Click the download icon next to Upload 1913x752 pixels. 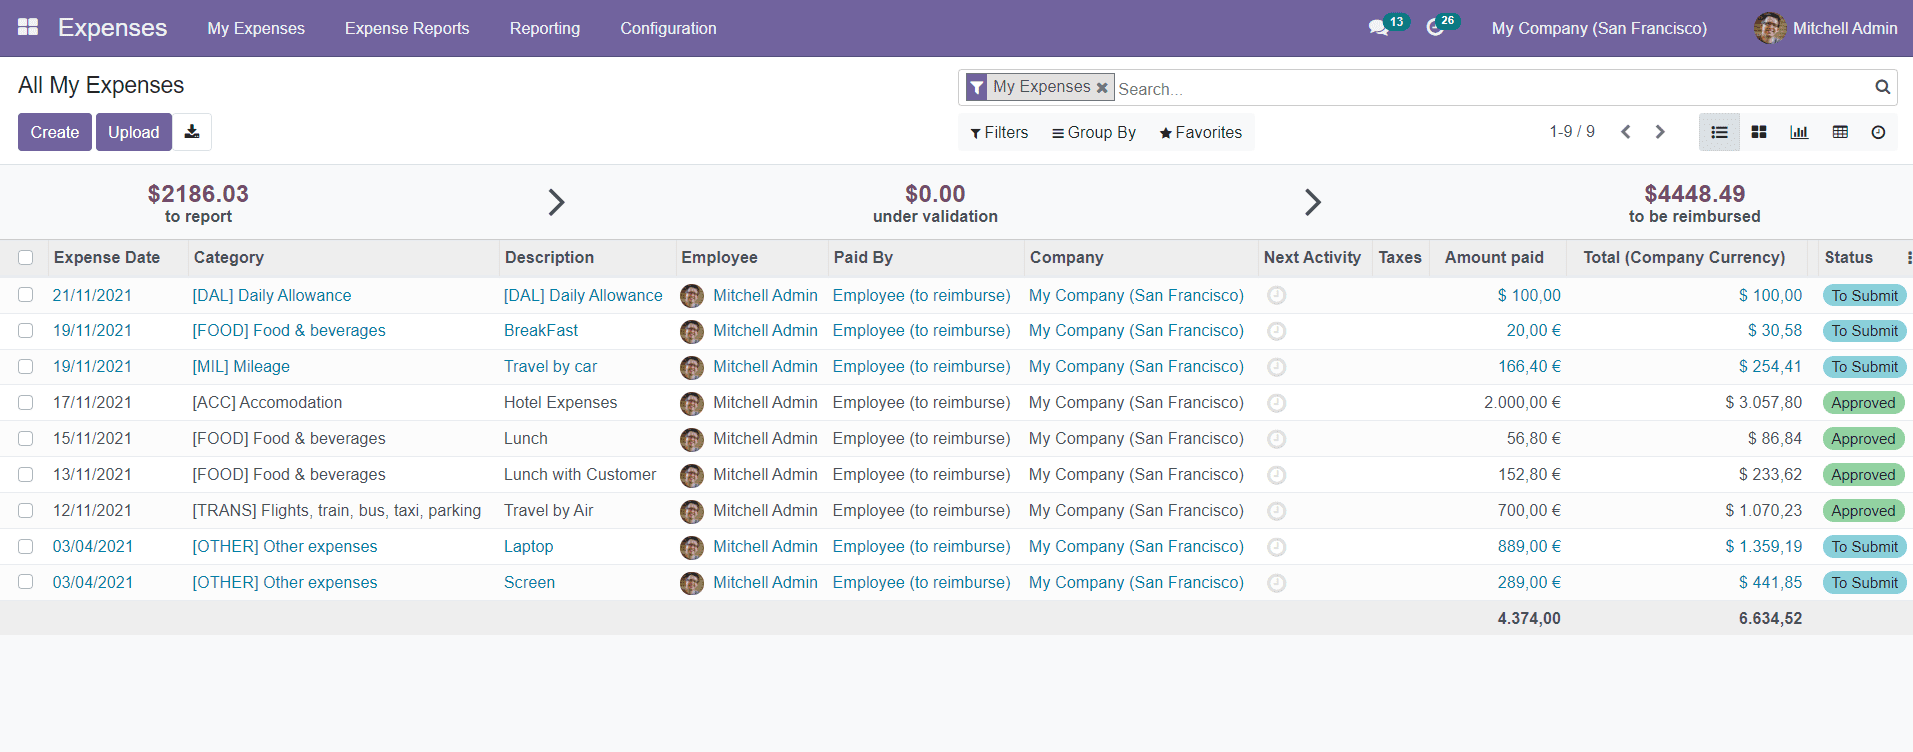192,132
